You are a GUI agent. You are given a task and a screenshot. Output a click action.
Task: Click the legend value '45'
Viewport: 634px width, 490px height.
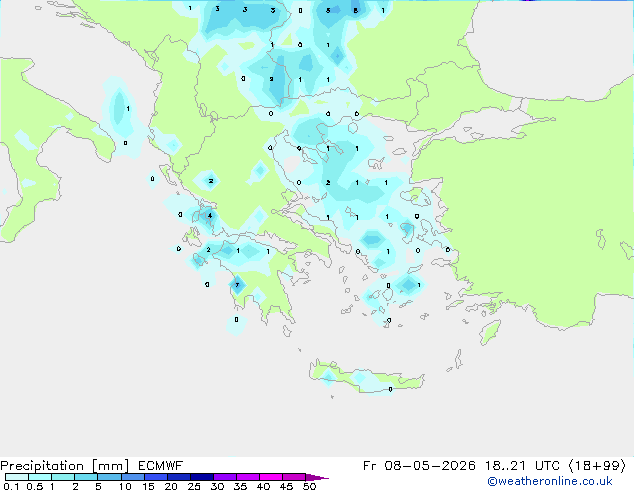pyautogui.click(x=286, y=486)
